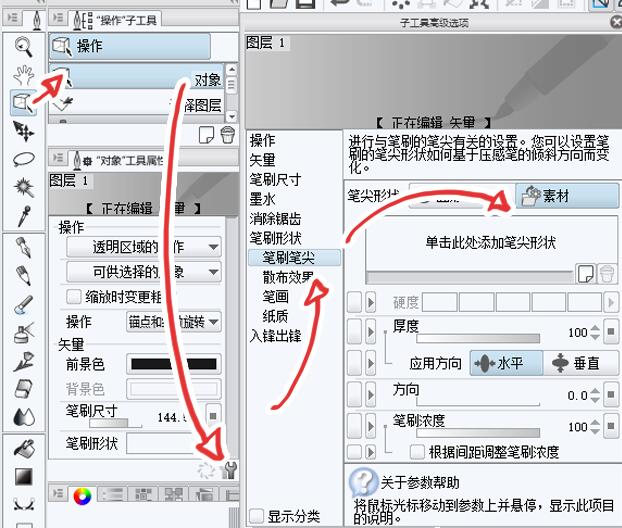
Task: Adjust the 厚度 slider bar
Action: pos(478,338)
